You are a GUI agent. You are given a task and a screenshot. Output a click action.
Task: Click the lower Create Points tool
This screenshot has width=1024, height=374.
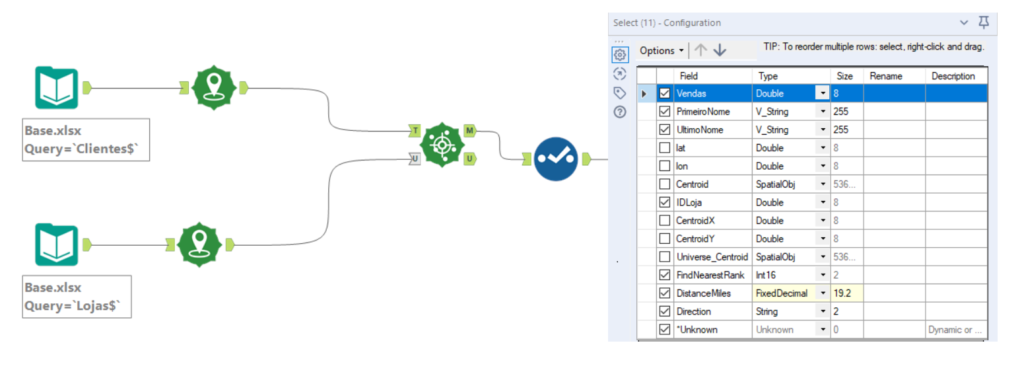pos(199,245)
